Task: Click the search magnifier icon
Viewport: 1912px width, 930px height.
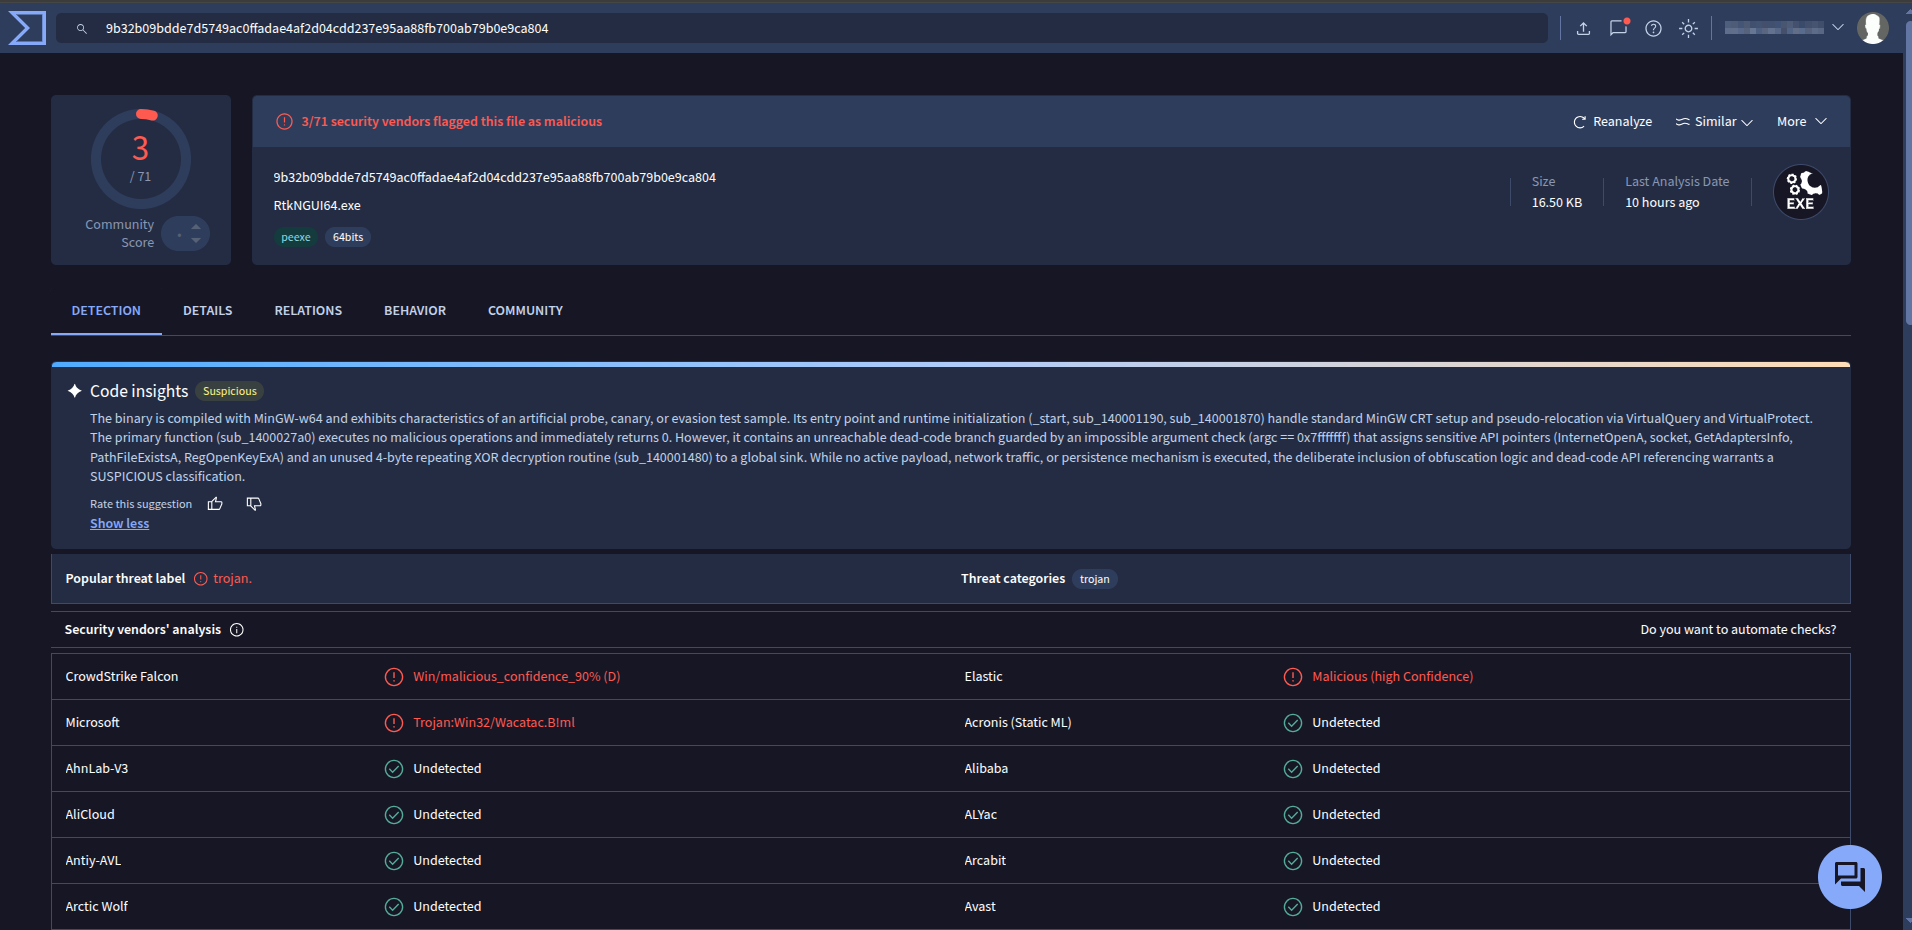Action: 82,28
